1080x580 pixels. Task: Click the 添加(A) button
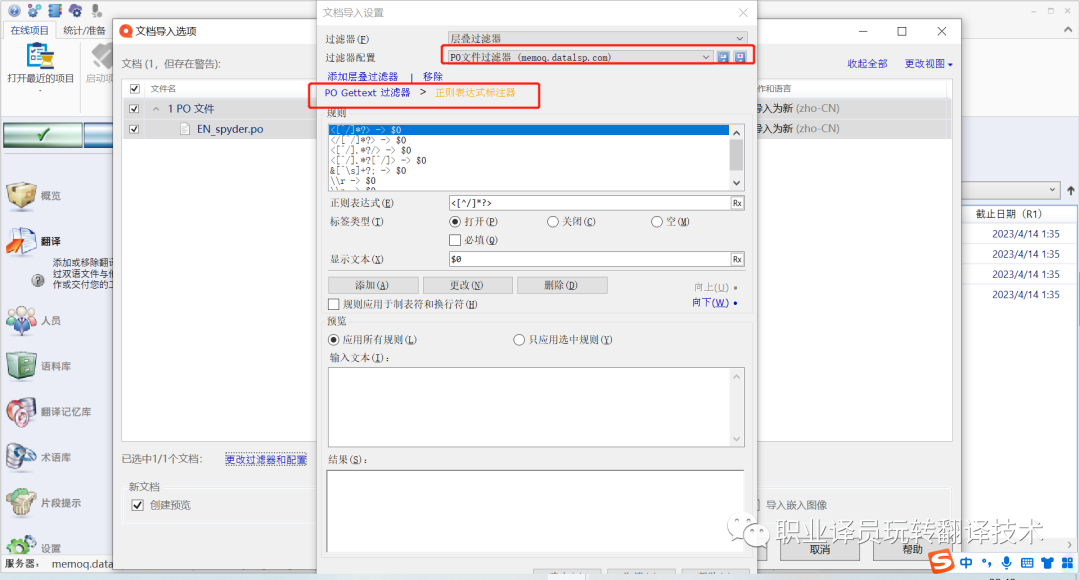coord(373,285)
